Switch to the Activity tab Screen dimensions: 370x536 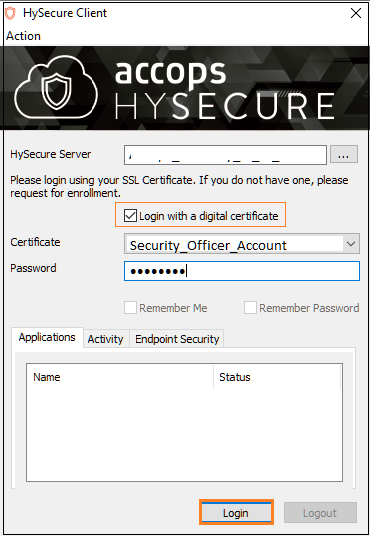click(106, 339)
